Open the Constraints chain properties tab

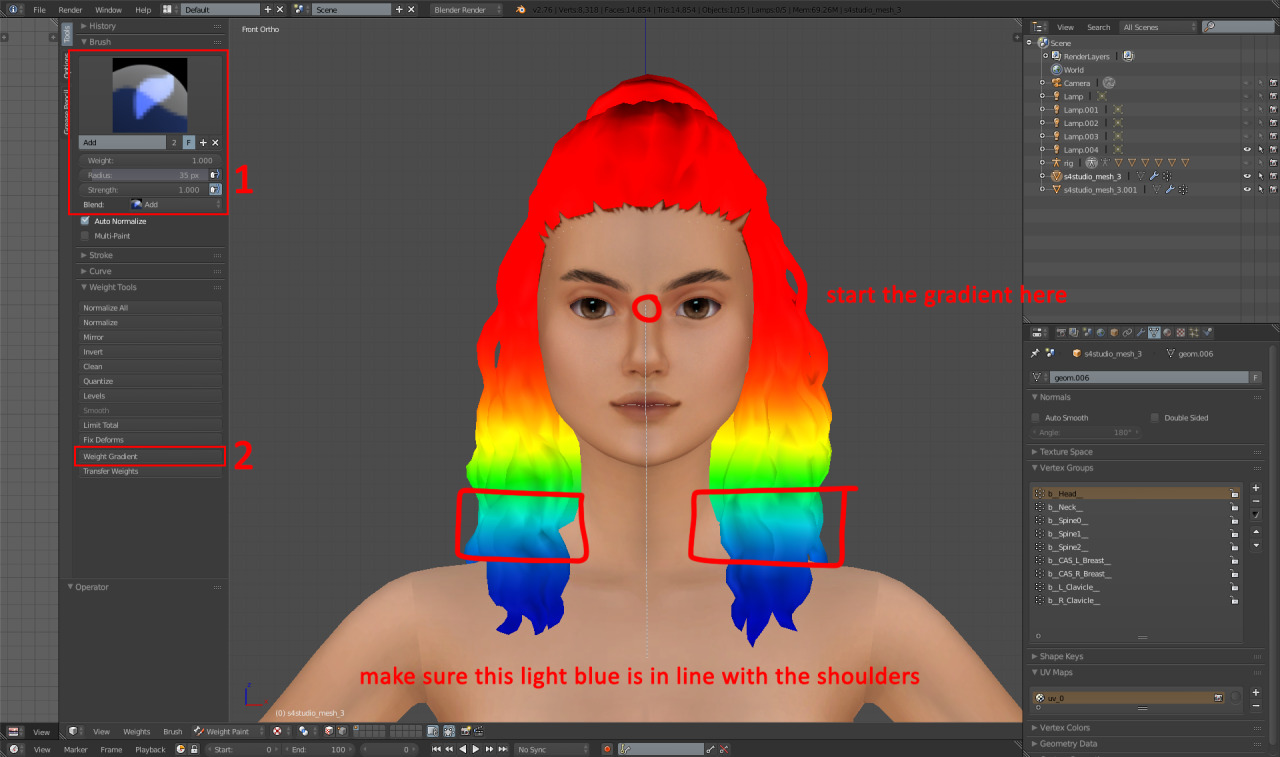[x=1127, y=333]
